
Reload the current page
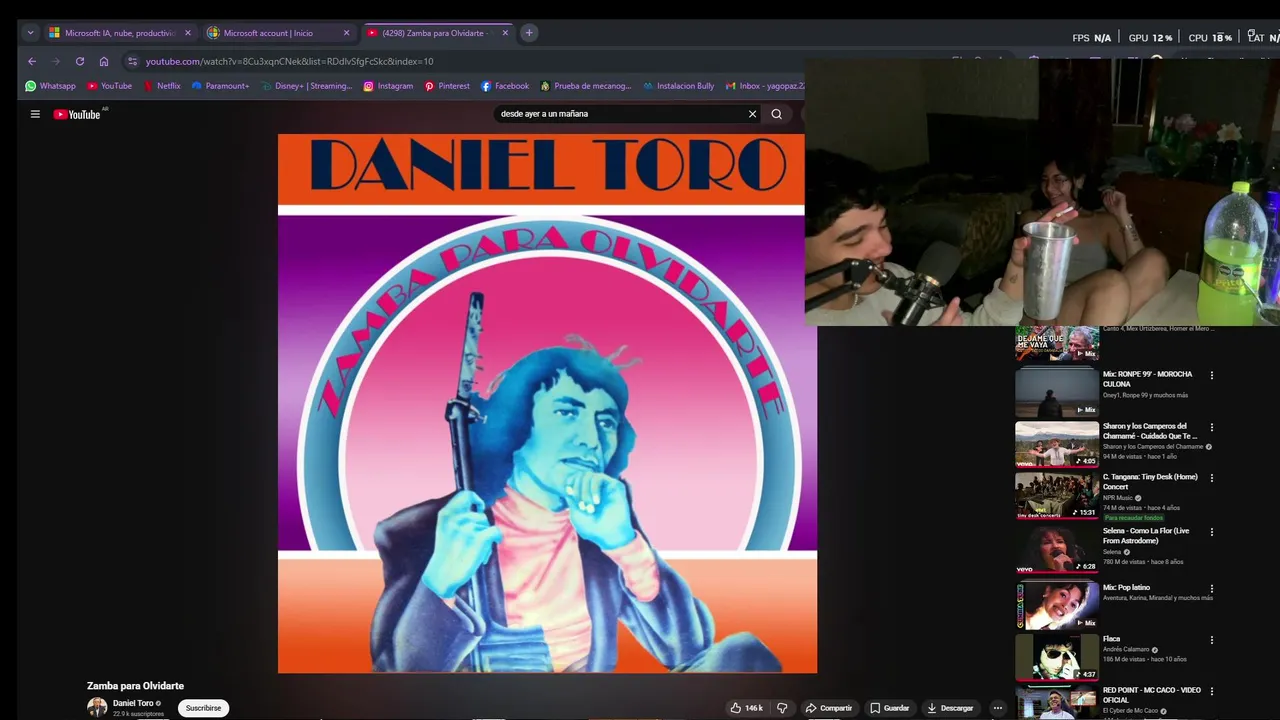point(80,61)
